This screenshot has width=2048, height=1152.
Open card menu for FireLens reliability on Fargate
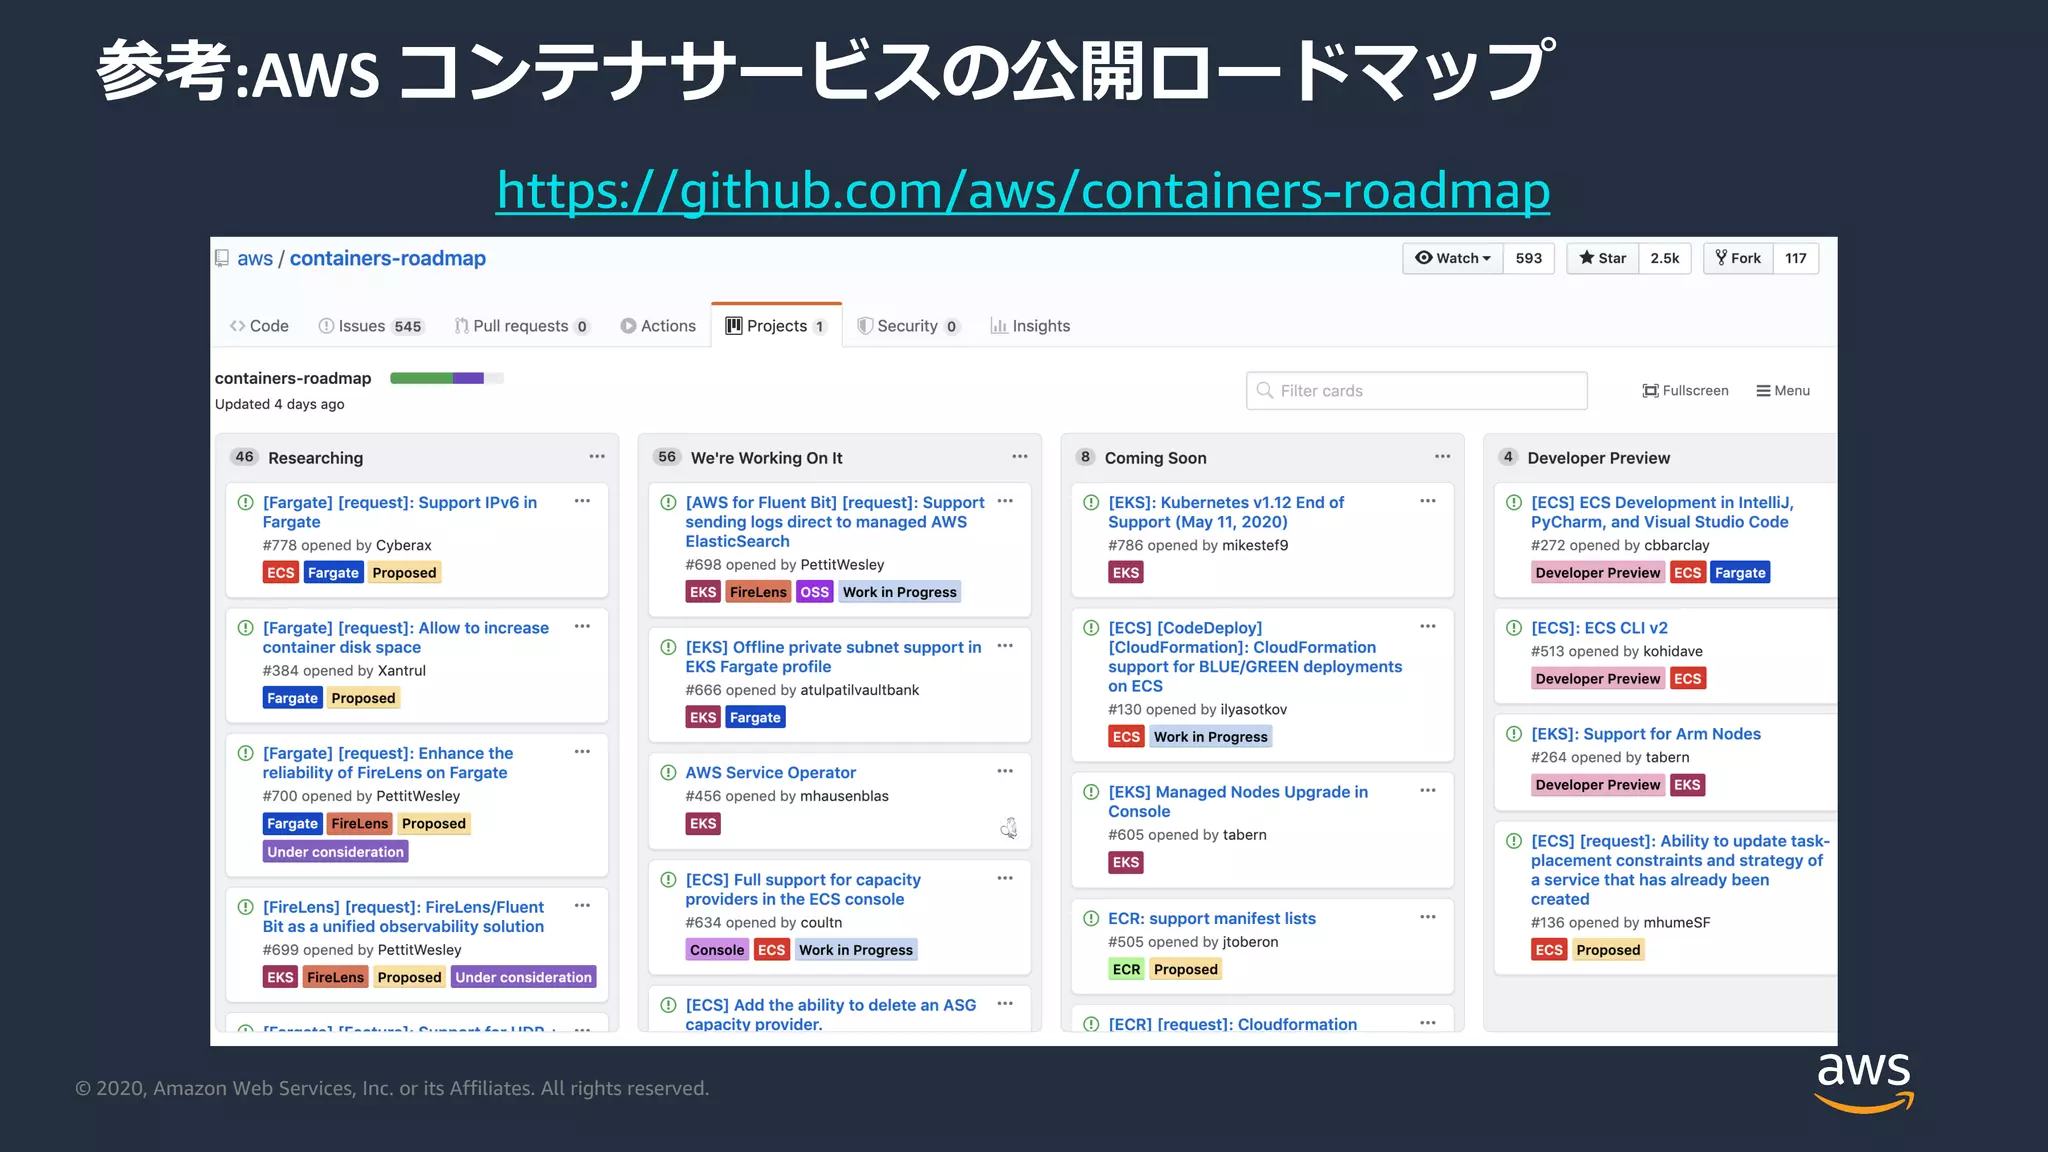click(x=582, y=752)
